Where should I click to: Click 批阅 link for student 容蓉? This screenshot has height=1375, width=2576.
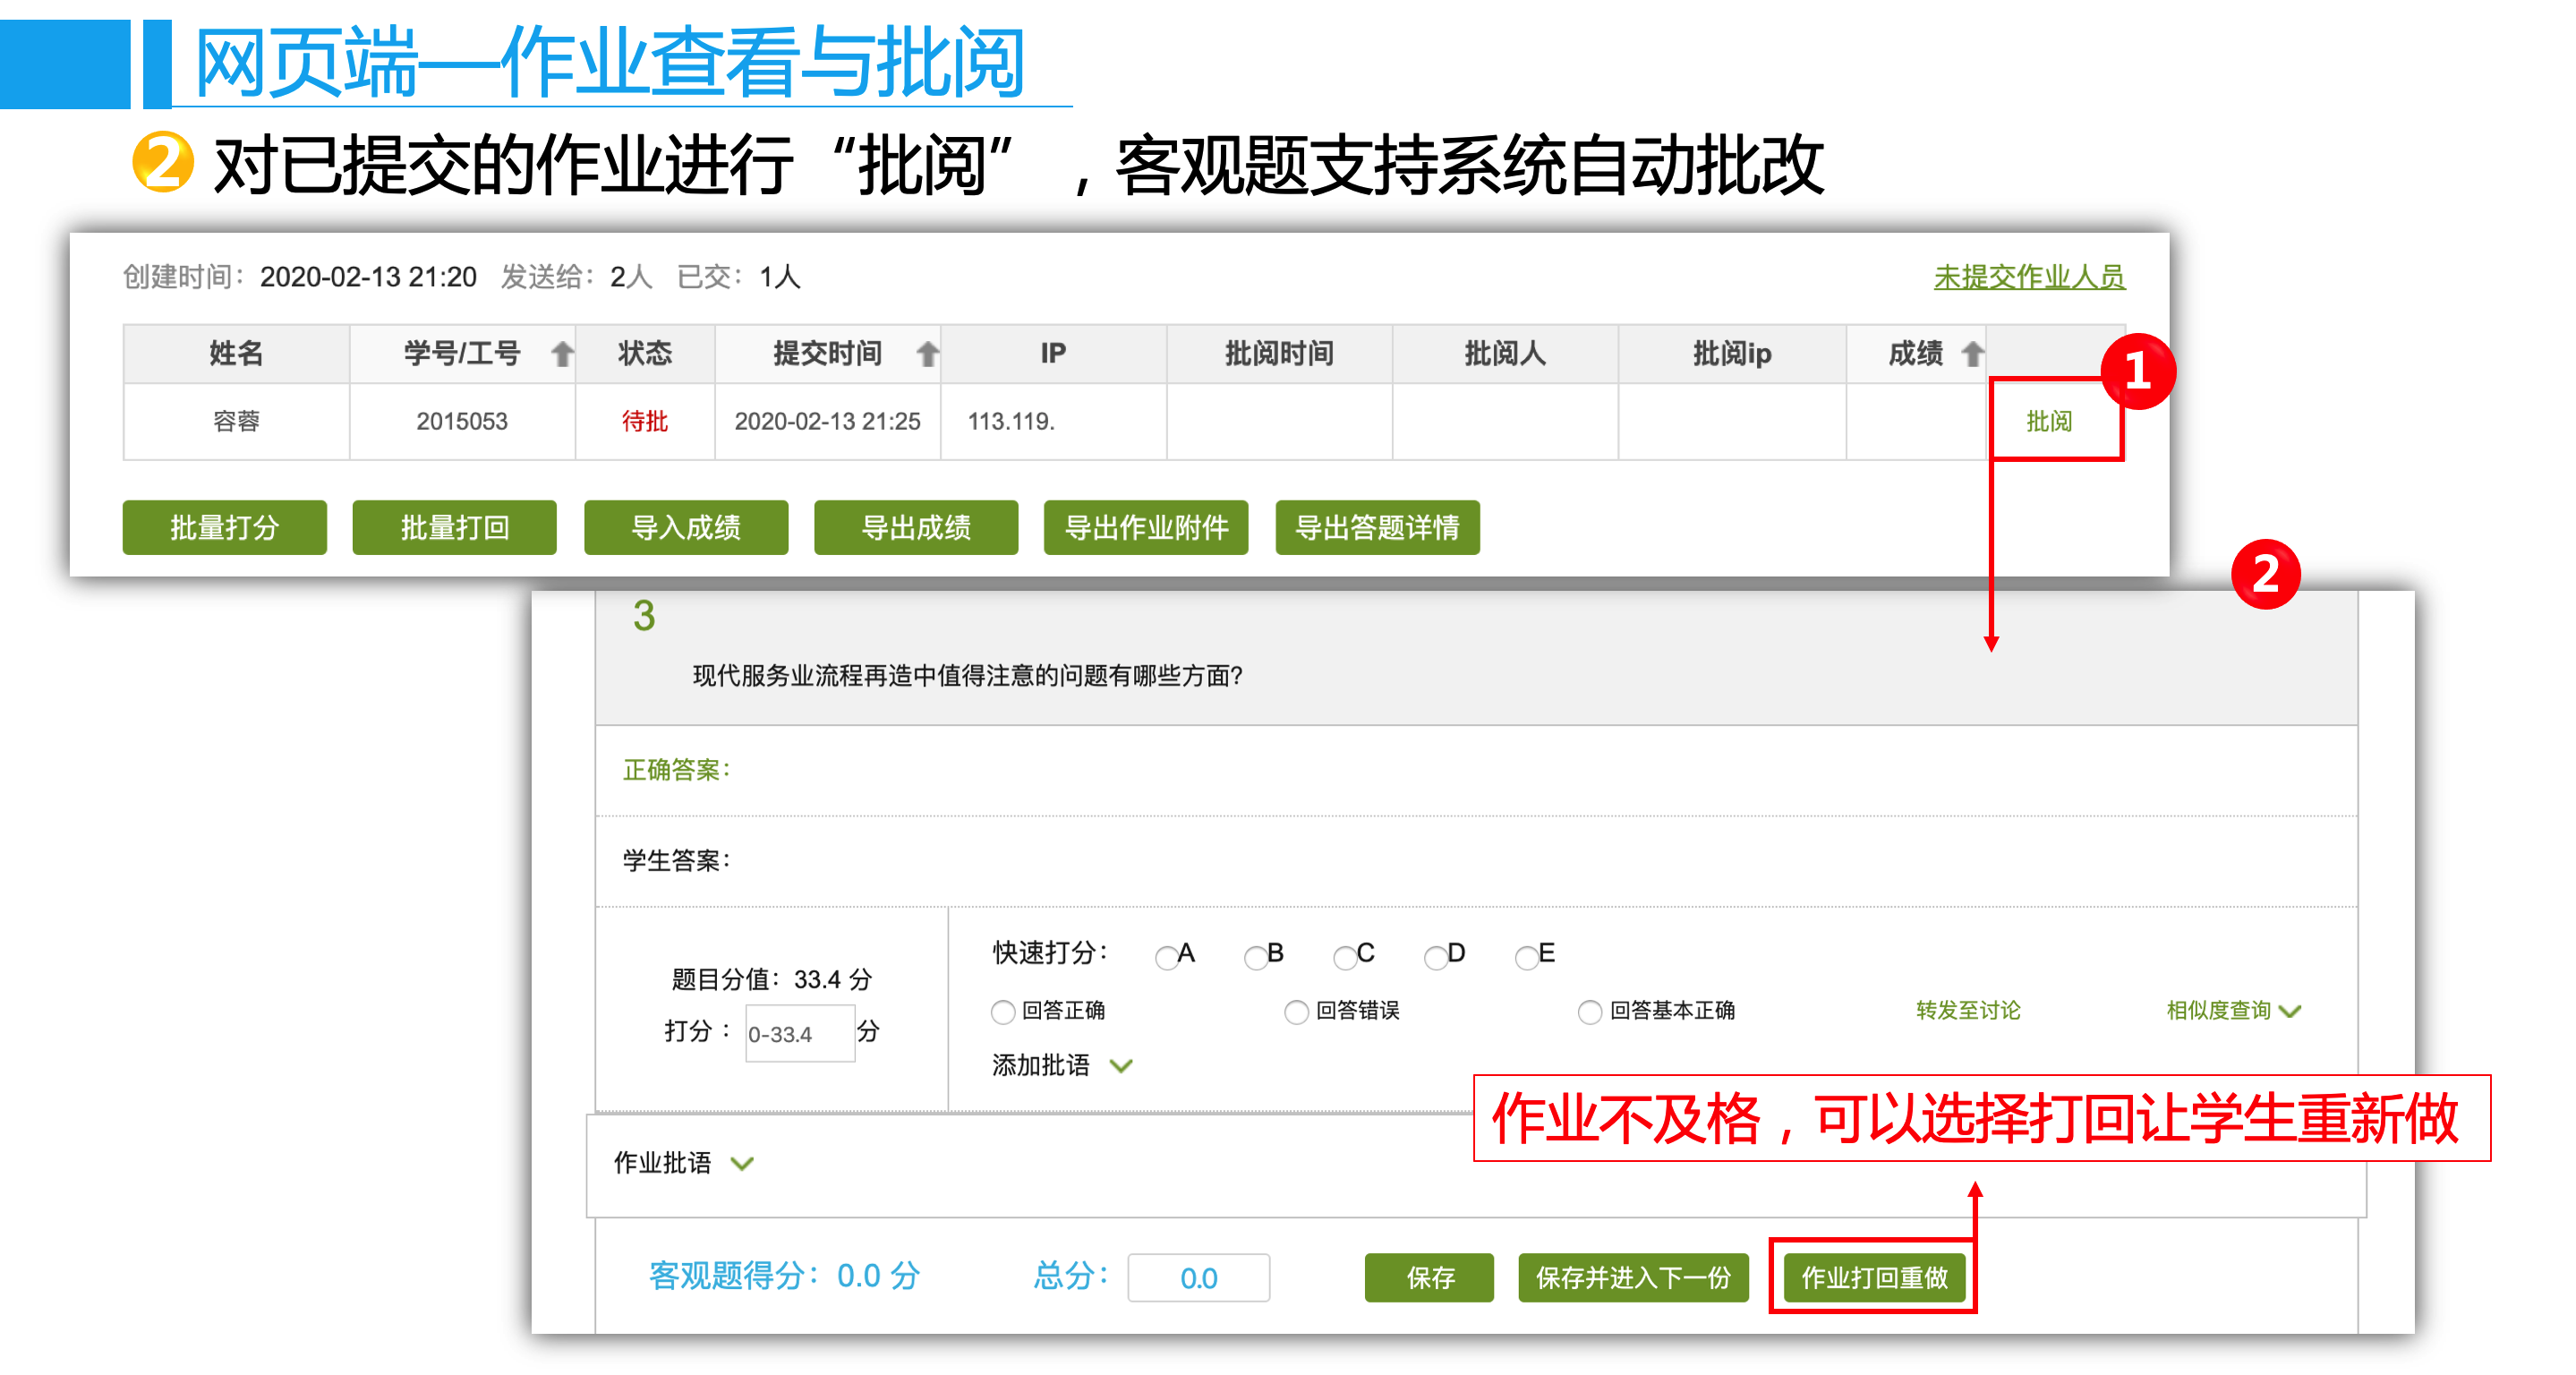coord(2048,422)
